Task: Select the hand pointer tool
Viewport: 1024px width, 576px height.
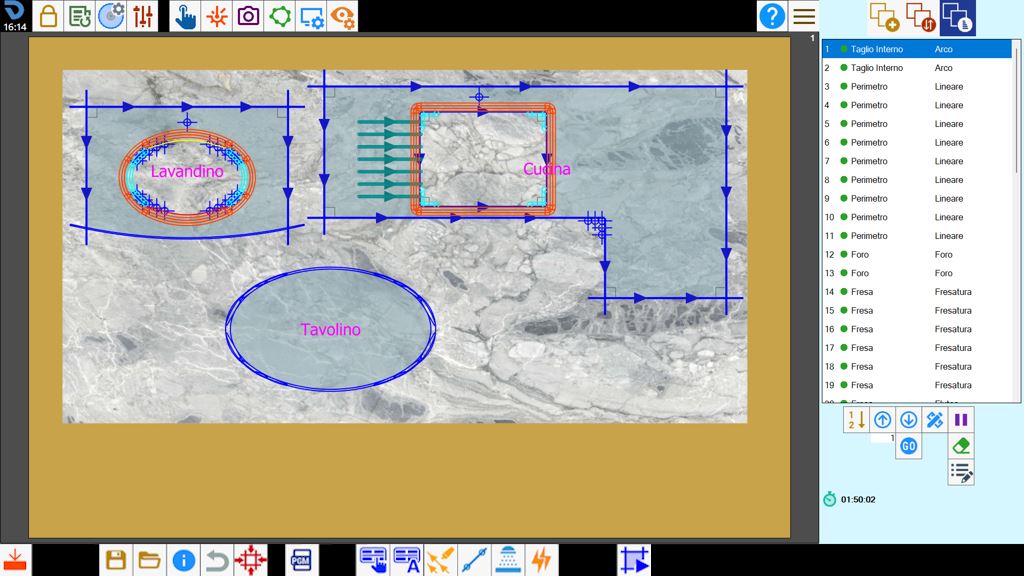Action: (185, 16)
